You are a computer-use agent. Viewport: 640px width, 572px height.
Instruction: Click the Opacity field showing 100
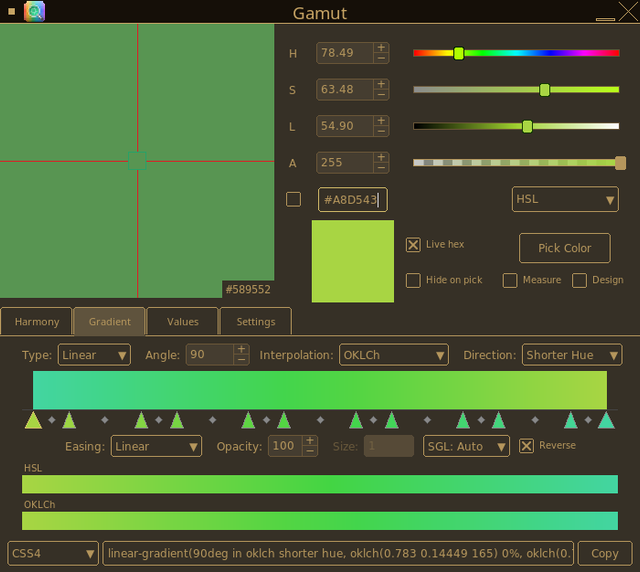point(285,446)
